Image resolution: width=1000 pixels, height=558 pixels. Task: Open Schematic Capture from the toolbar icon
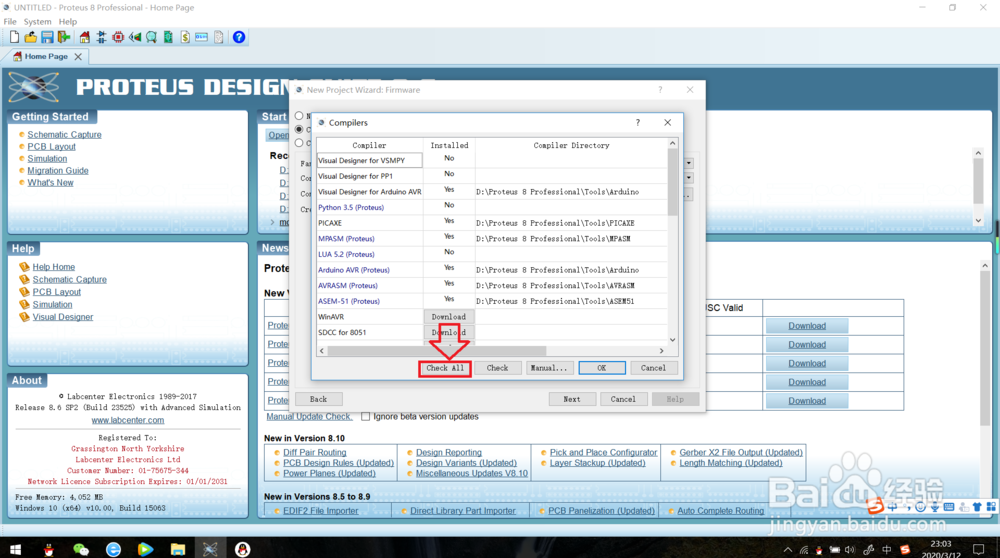coord(101,37)
